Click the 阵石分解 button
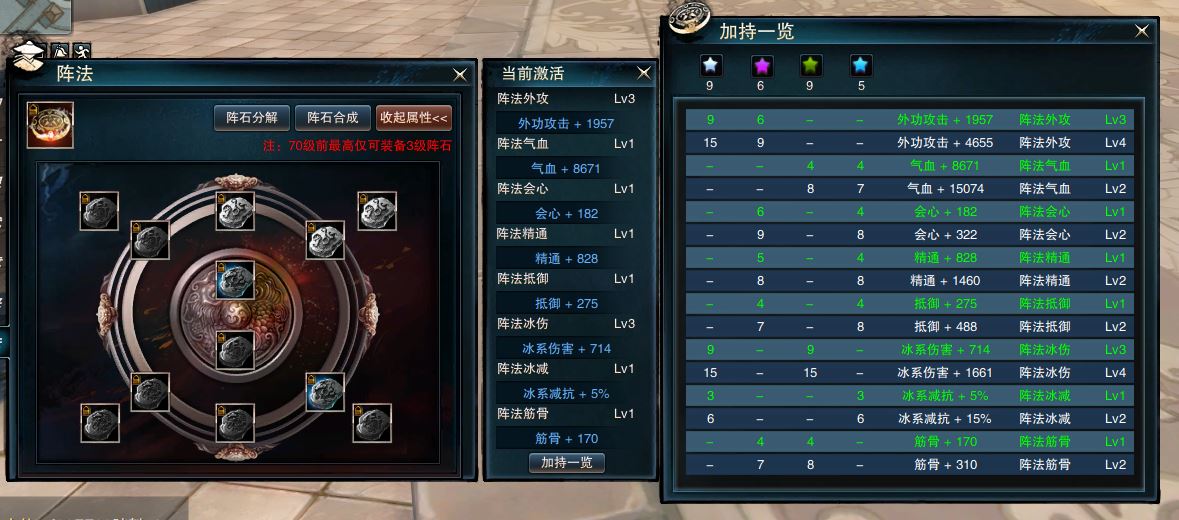Screen dimensions: 1179x520 (252, 118)
